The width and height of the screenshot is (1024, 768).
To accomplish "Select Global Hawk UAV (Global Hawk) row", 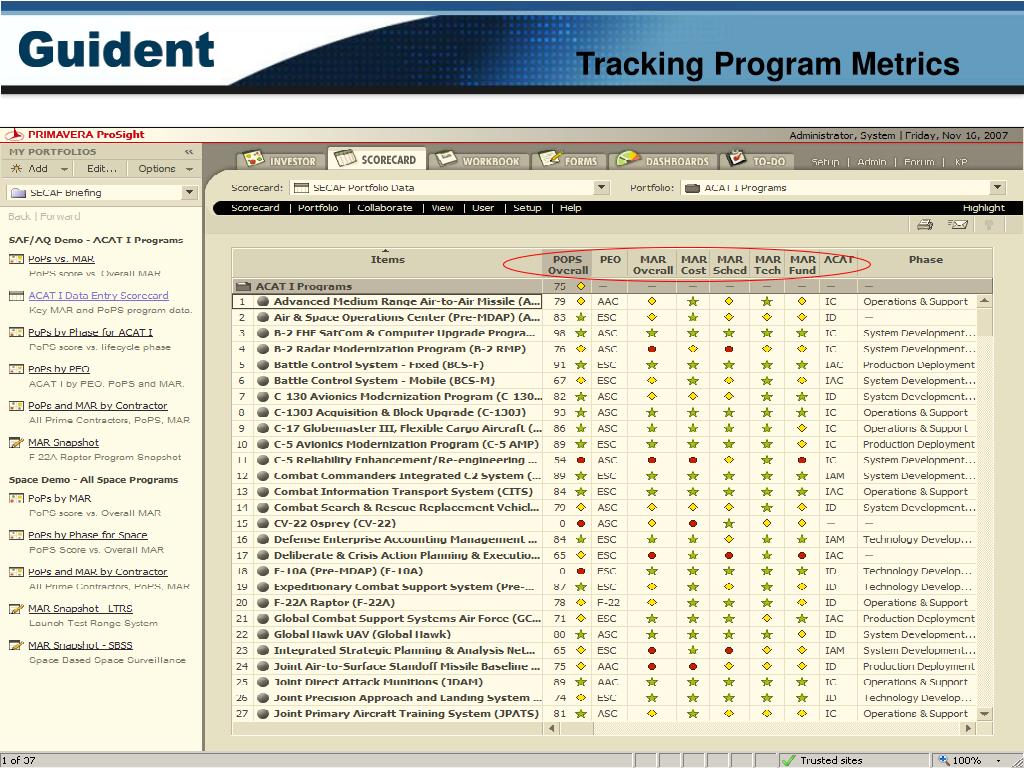I will pos(605,634).
